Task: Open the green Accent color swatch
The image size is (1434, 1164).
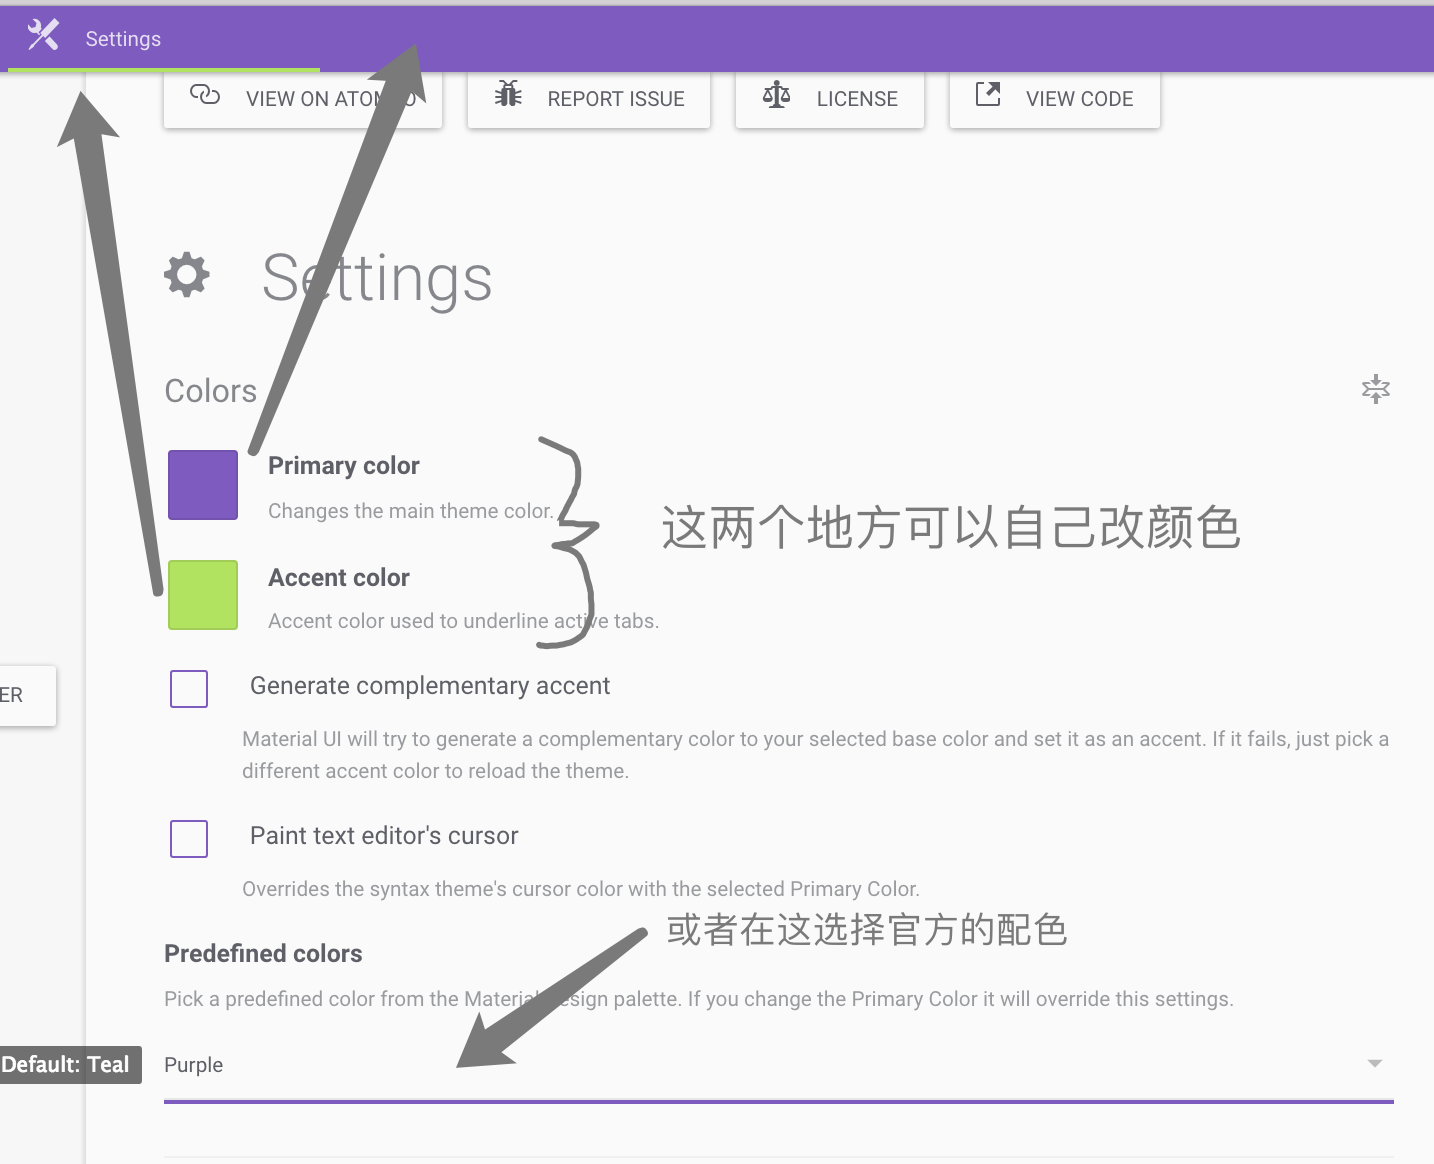Action: (203, 595)
